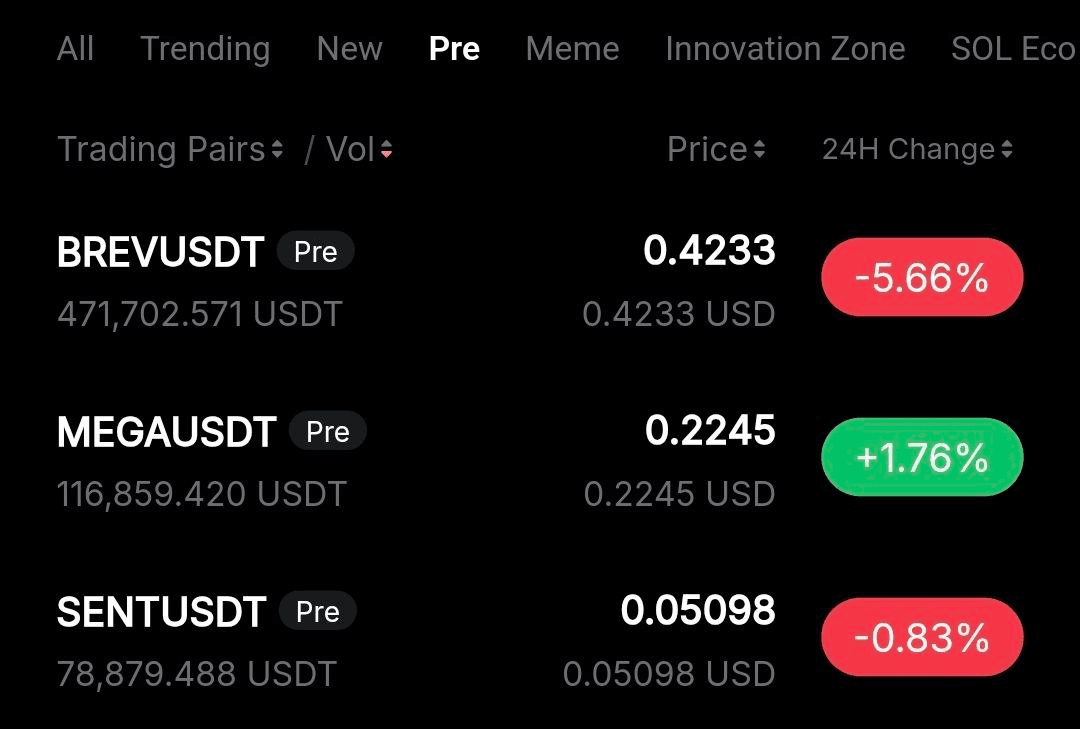Viewport: 1080px width, 729px height.
Task: Open the Innovation Zone tab
Action: [x=785, y=49]
